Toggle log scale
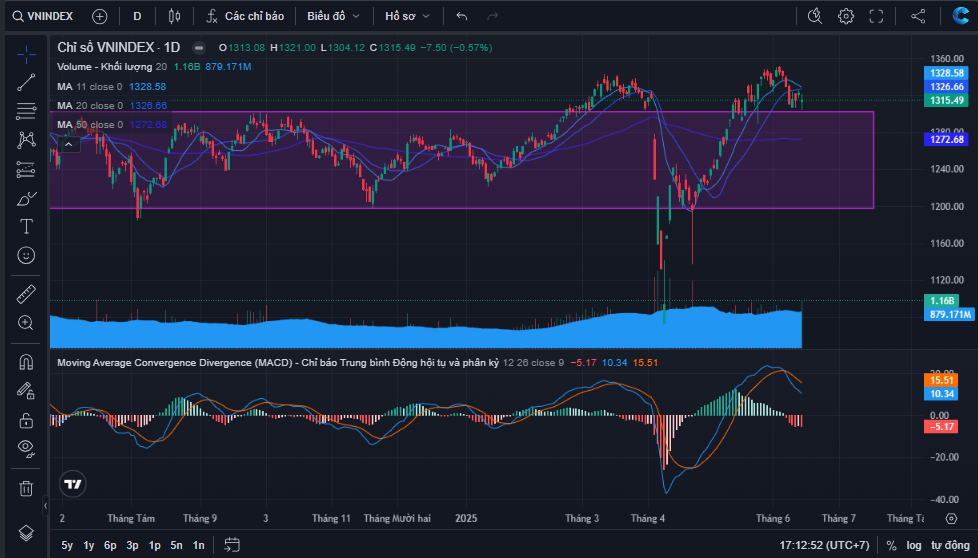Screen dimensions: 978x558 [914, 545]
